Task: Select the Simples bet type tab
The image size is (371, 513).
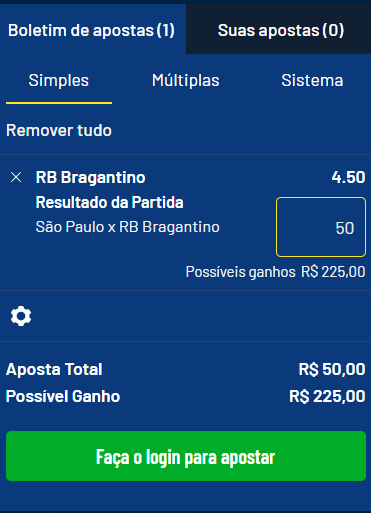Action: (59, 81)
